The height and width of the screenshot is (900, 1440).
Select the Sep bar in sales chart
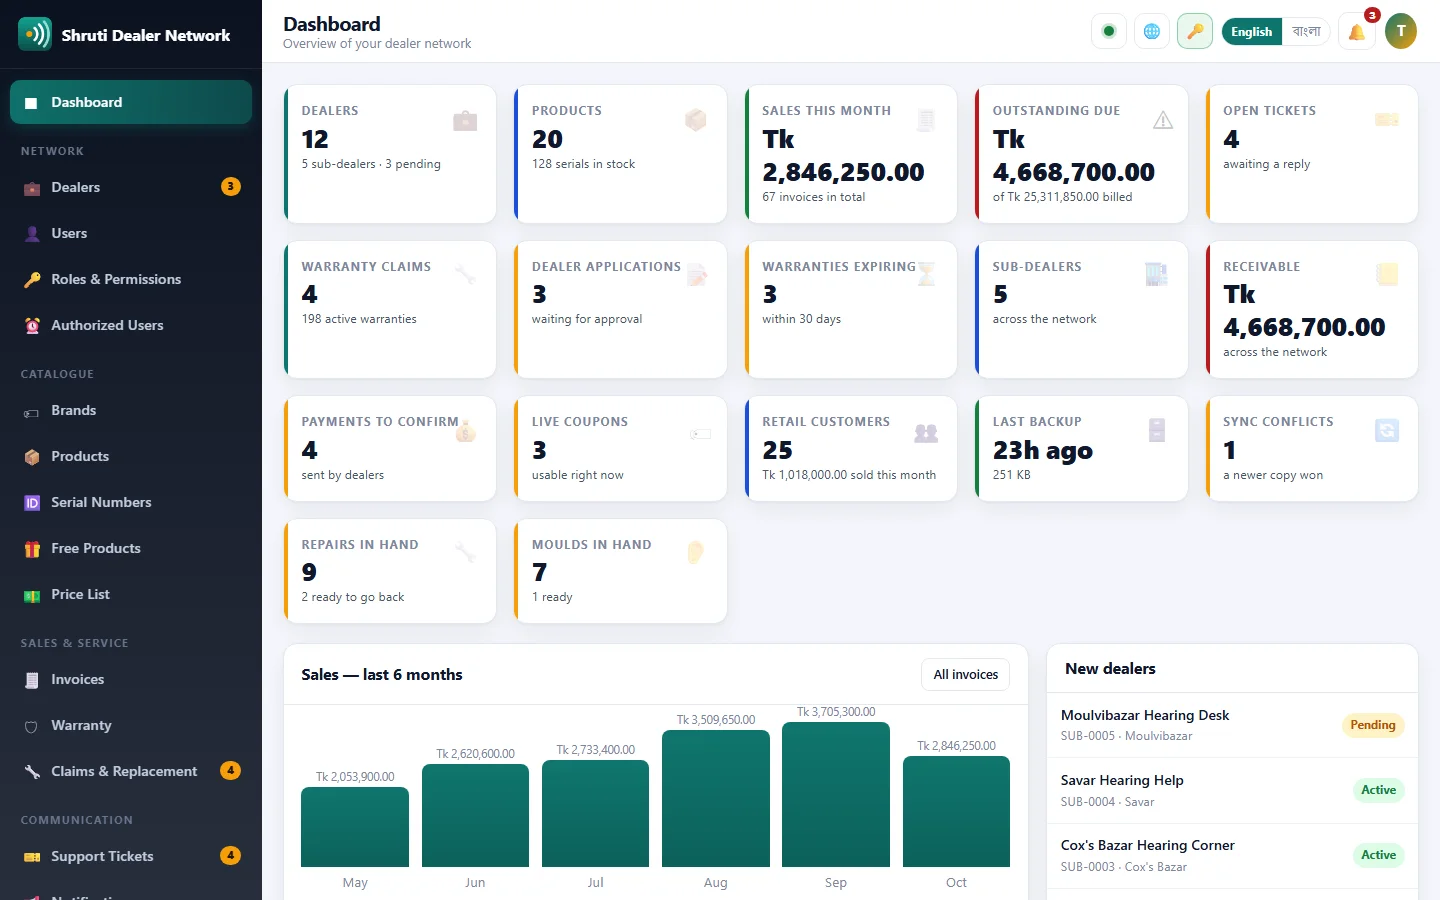click(836, 794)
